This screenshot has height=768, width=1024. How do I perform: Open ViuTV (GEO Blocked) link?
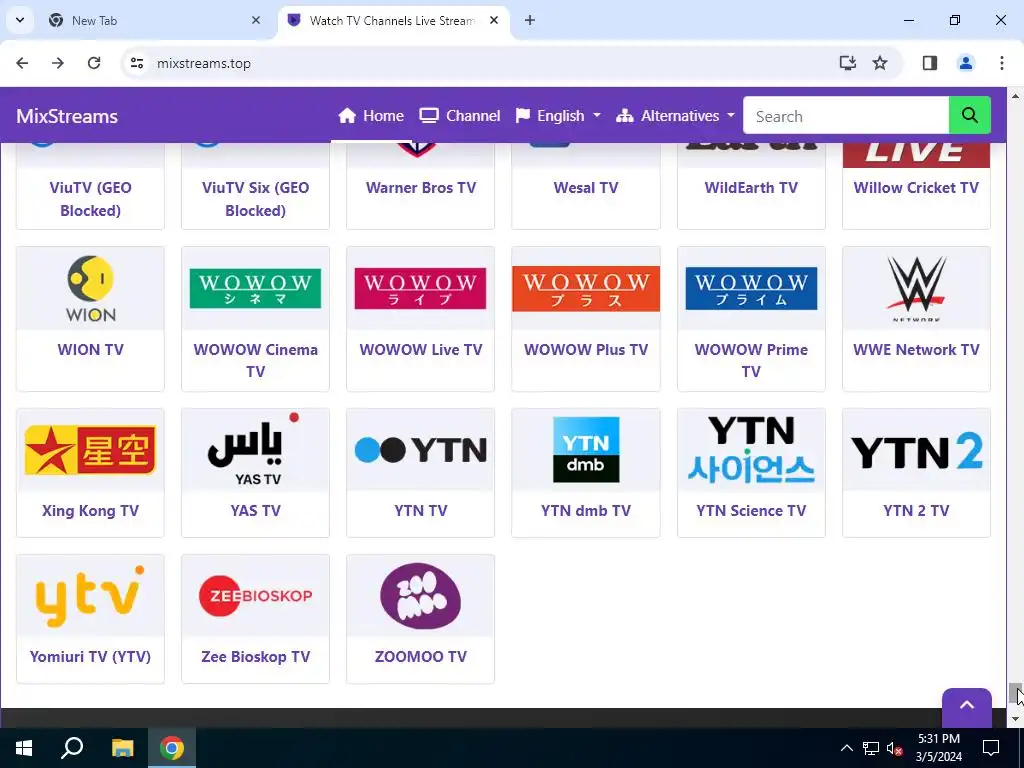click(90, 199)
